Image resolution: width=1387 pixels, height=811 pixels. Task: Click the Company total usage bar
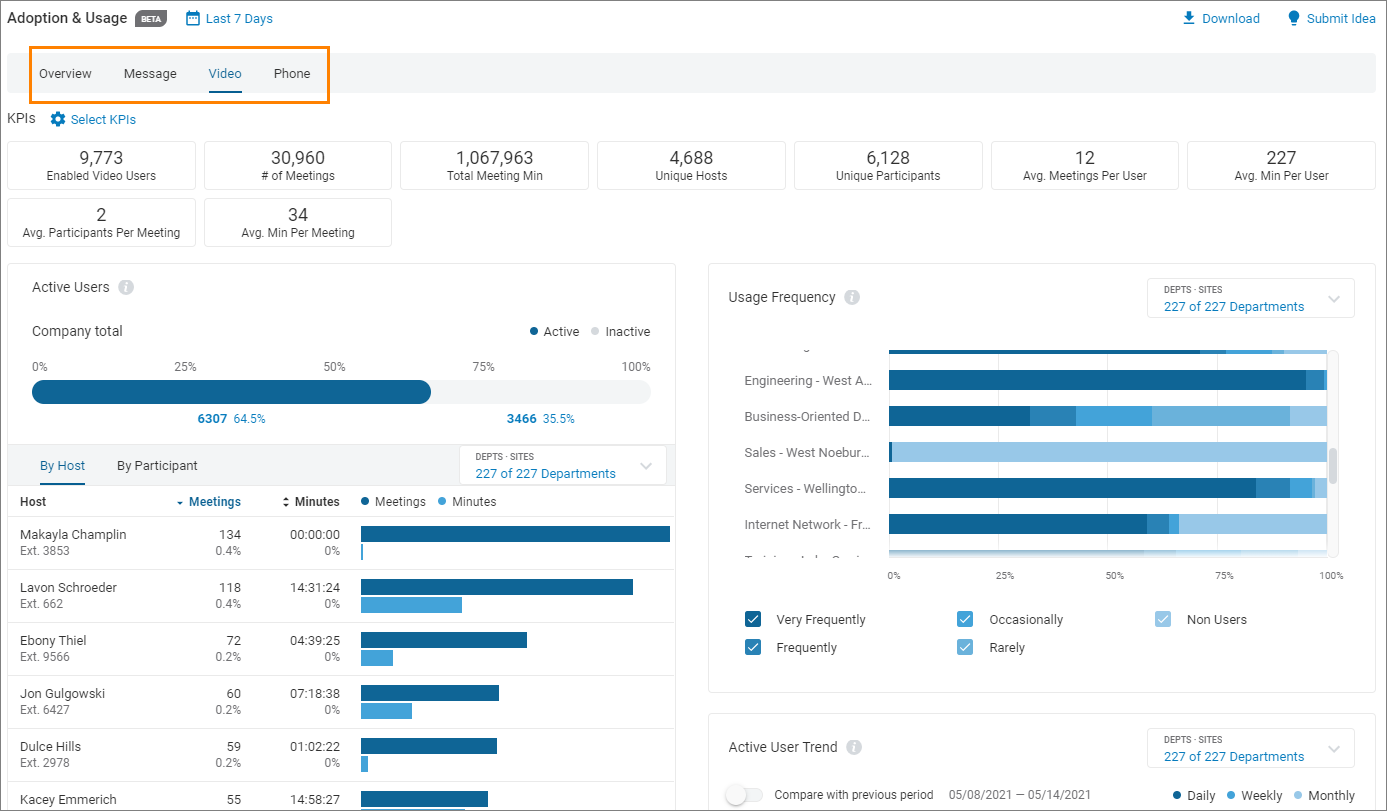click(230, 392)
